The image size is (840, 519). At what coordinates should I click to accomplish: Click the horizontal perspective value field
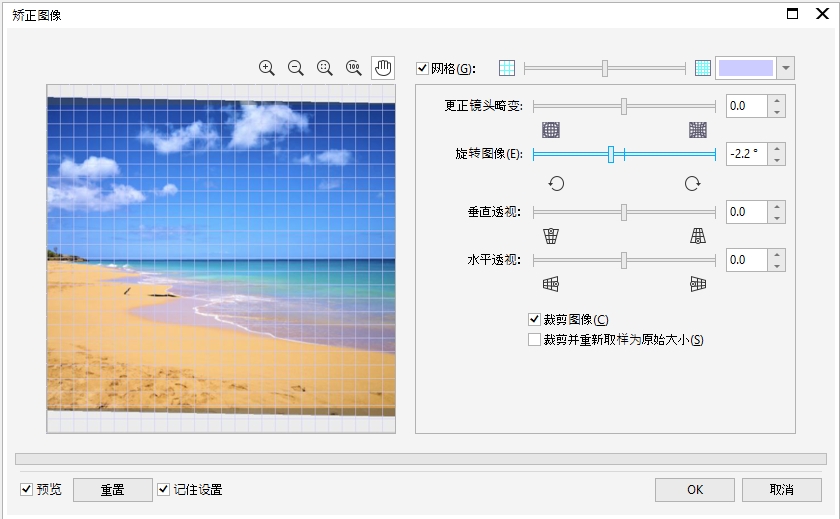746,260
